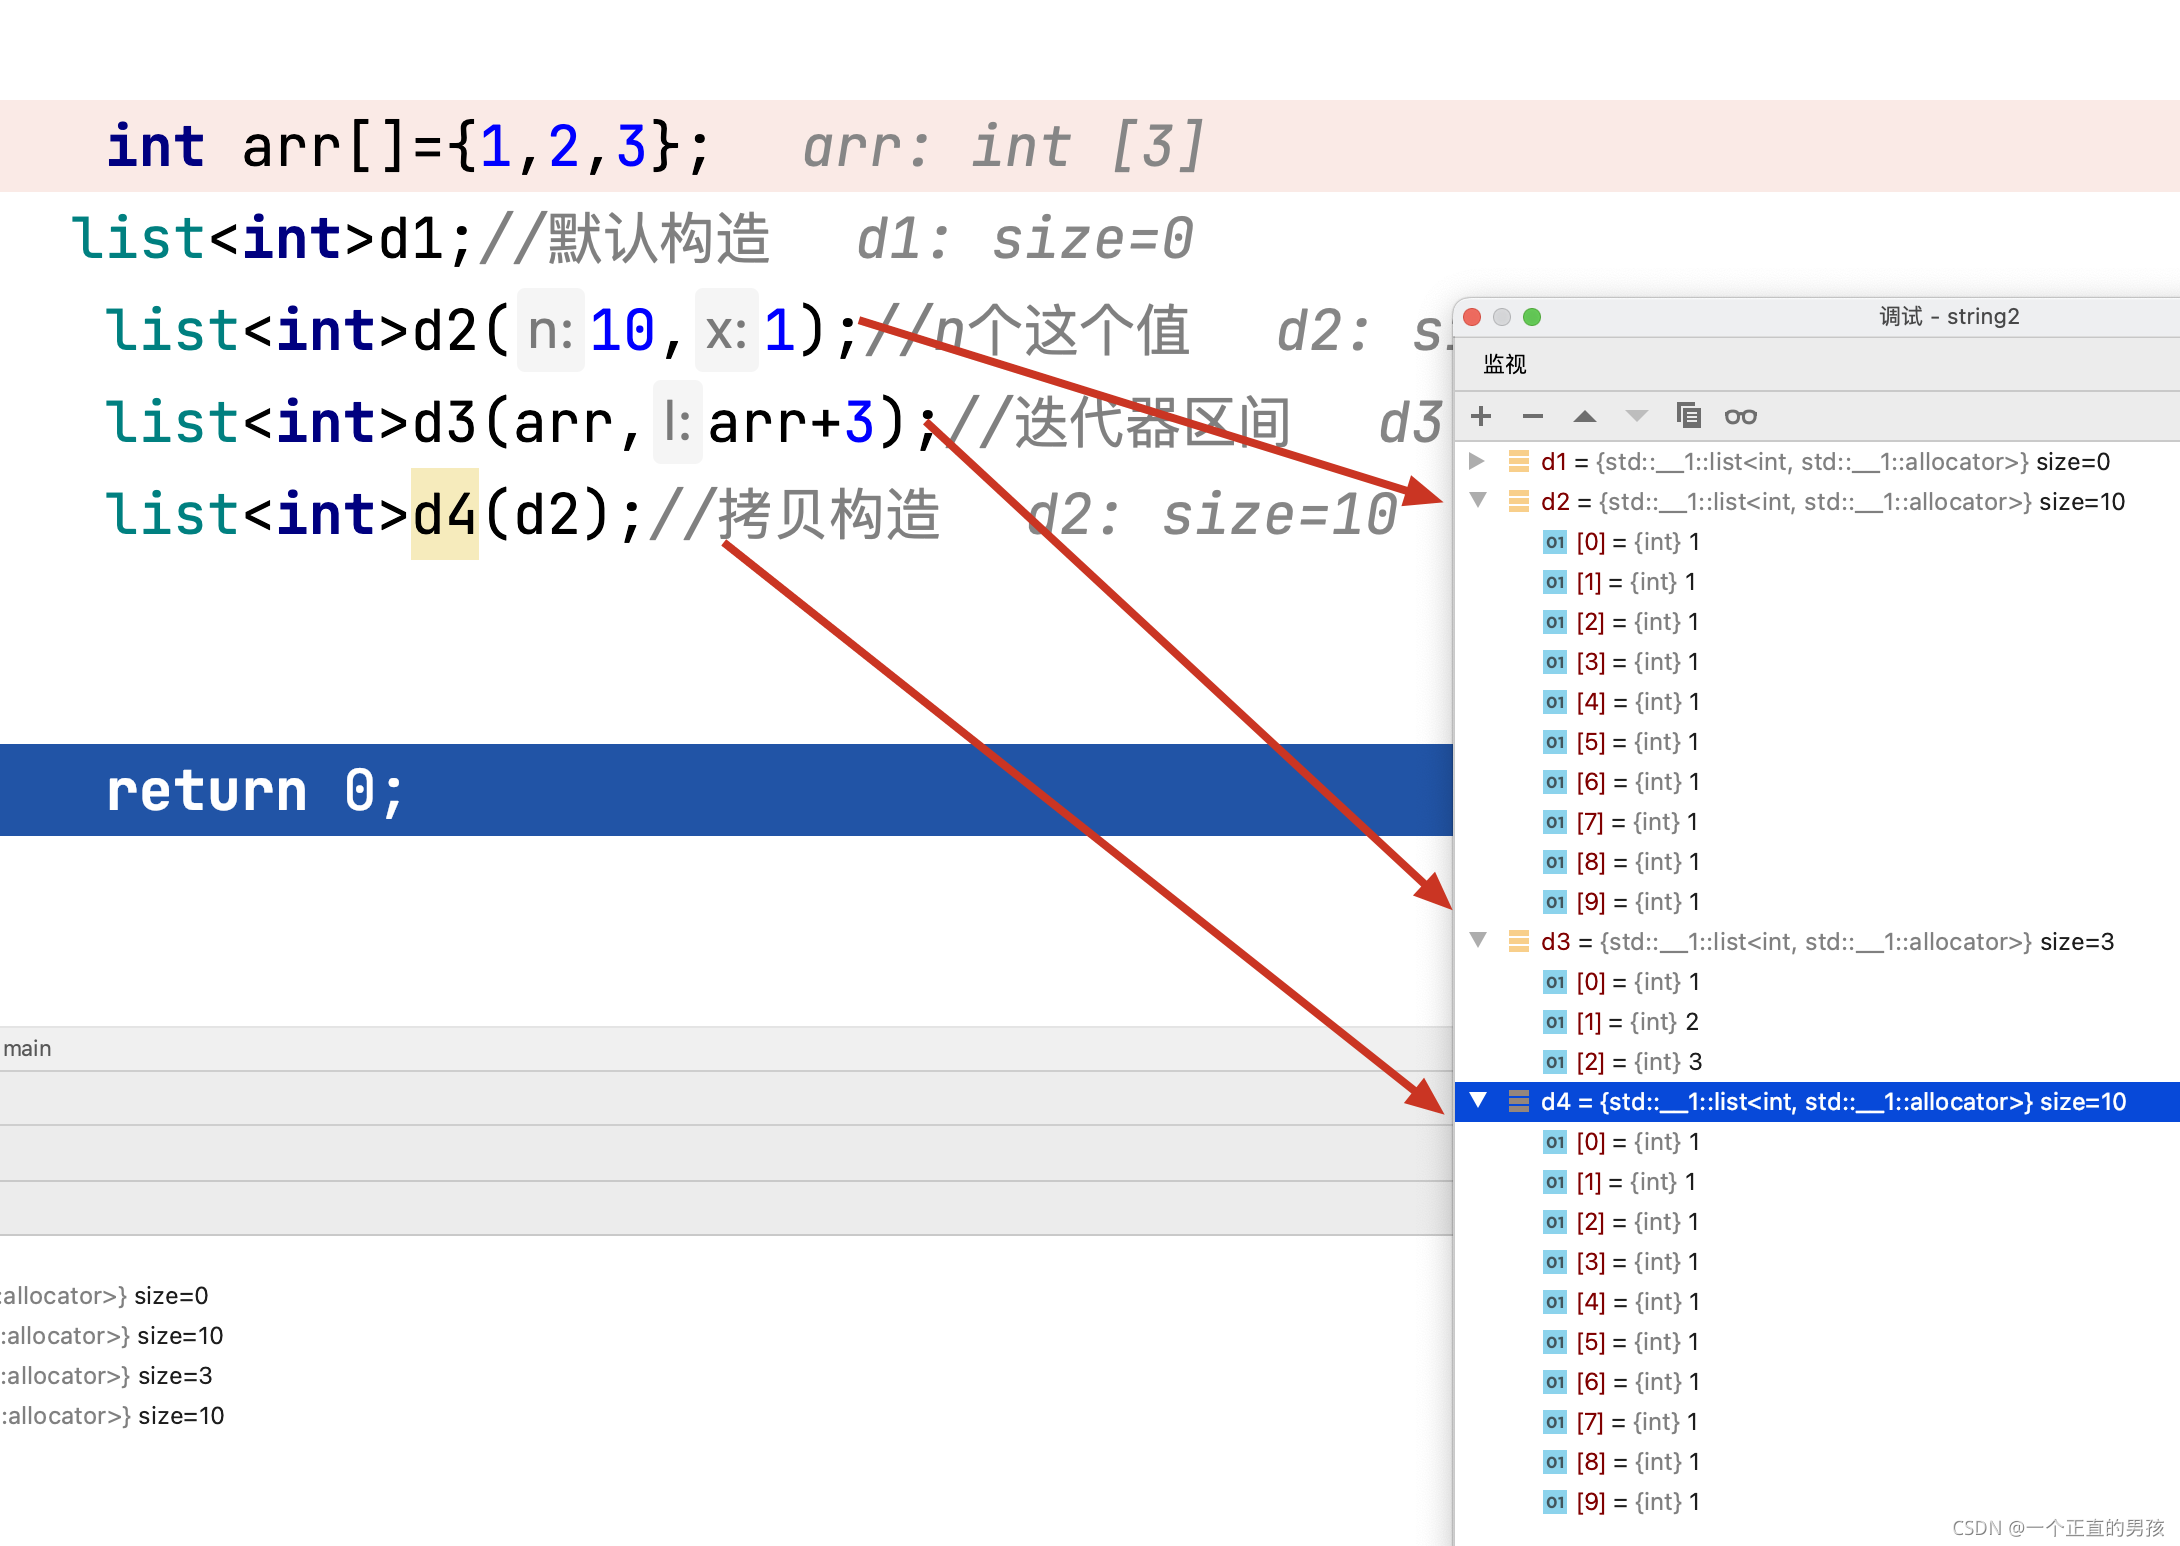Select d2 element [5] in watch tree
2180x1546 pixels.
coord(1636,742)
